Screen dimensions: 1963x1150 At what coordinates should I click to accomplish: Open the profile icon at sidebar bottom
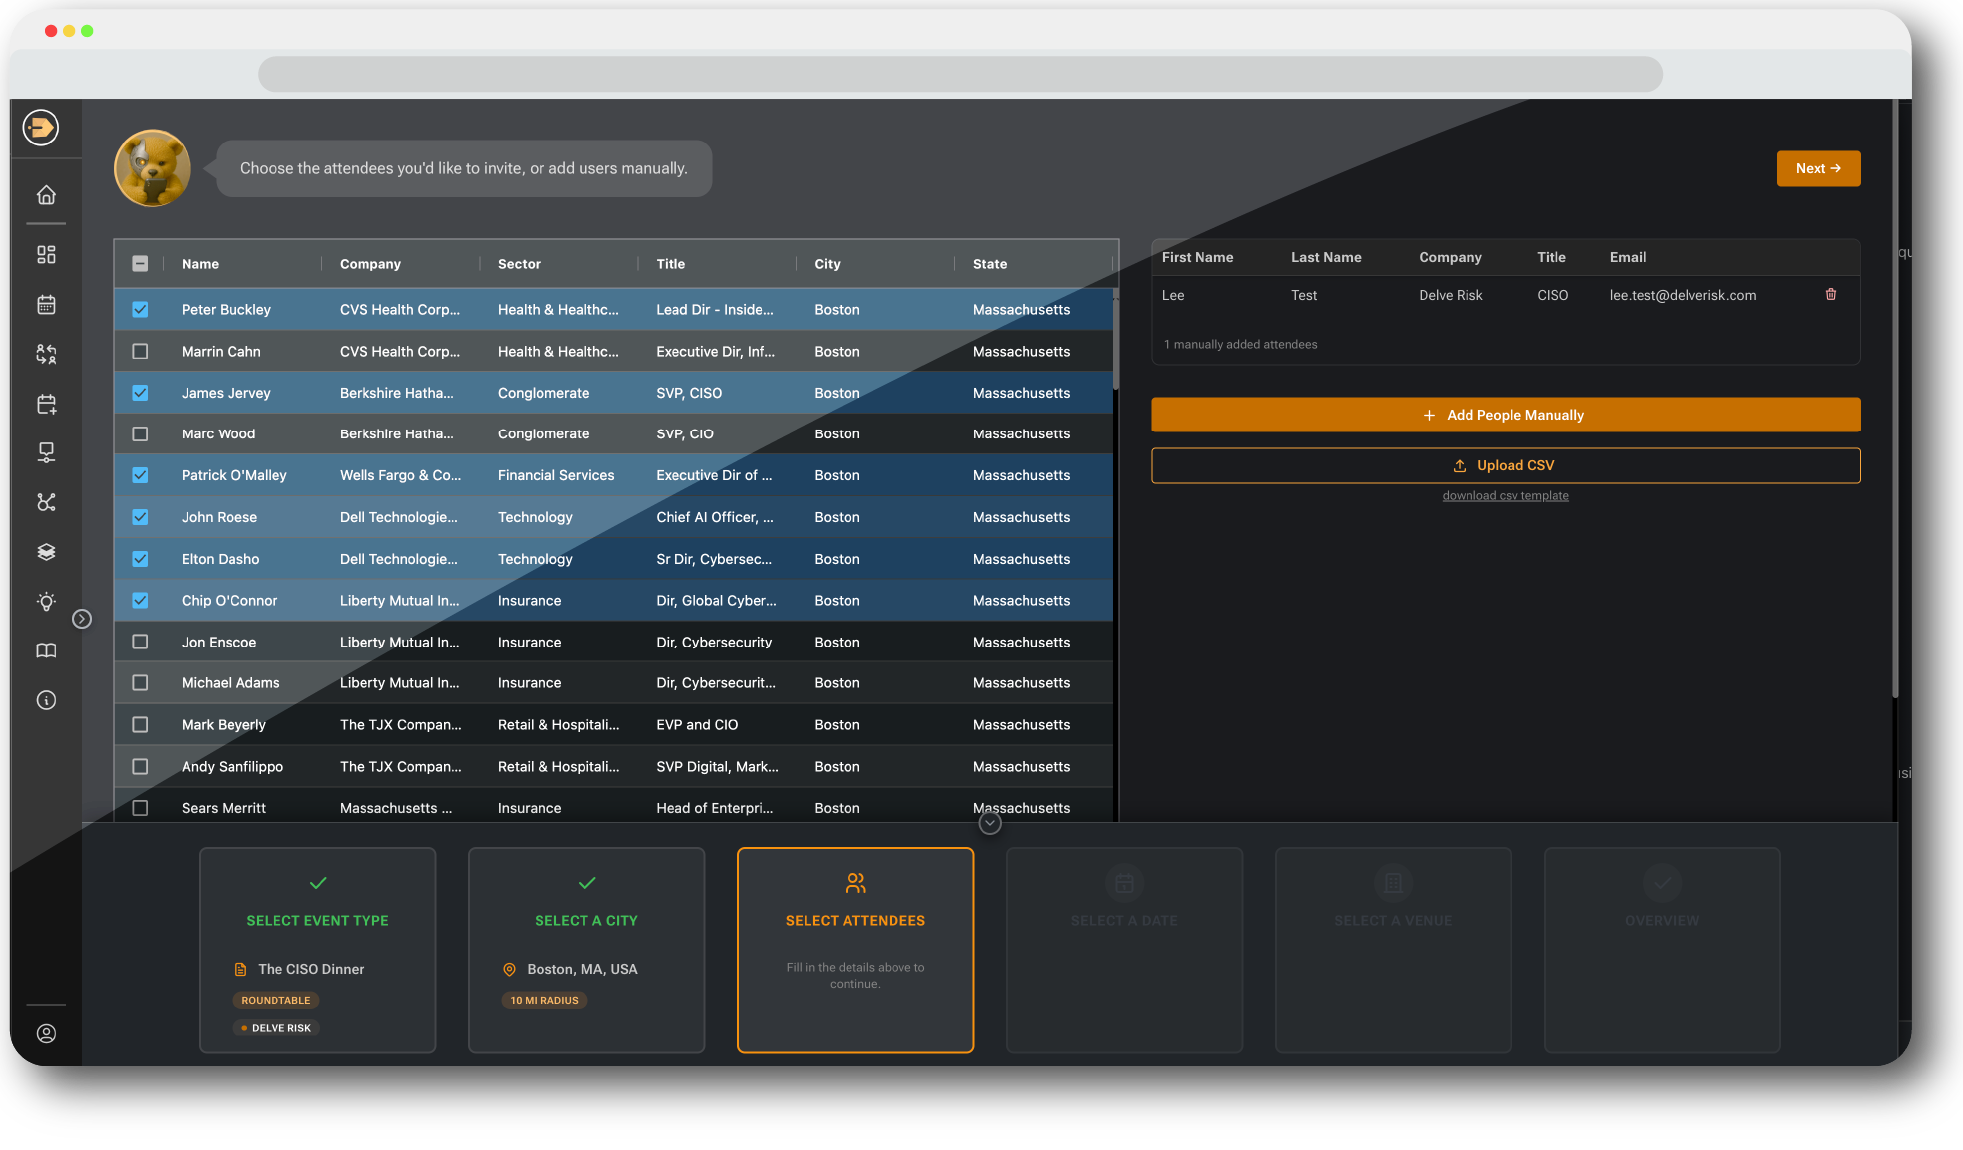click(46, 1033)
